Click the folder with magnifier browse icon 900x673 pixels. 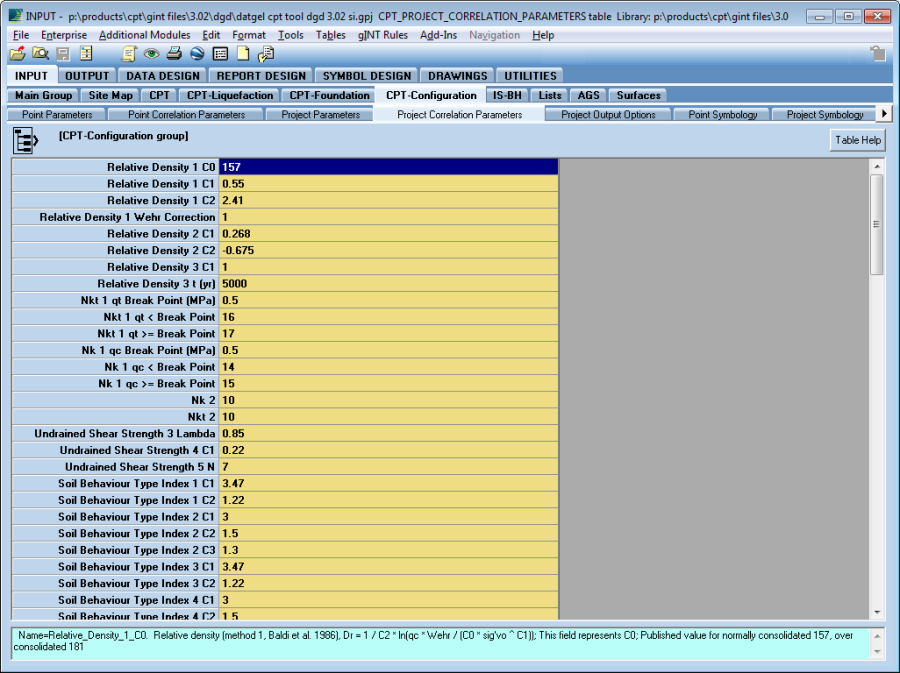coord(40,54)
